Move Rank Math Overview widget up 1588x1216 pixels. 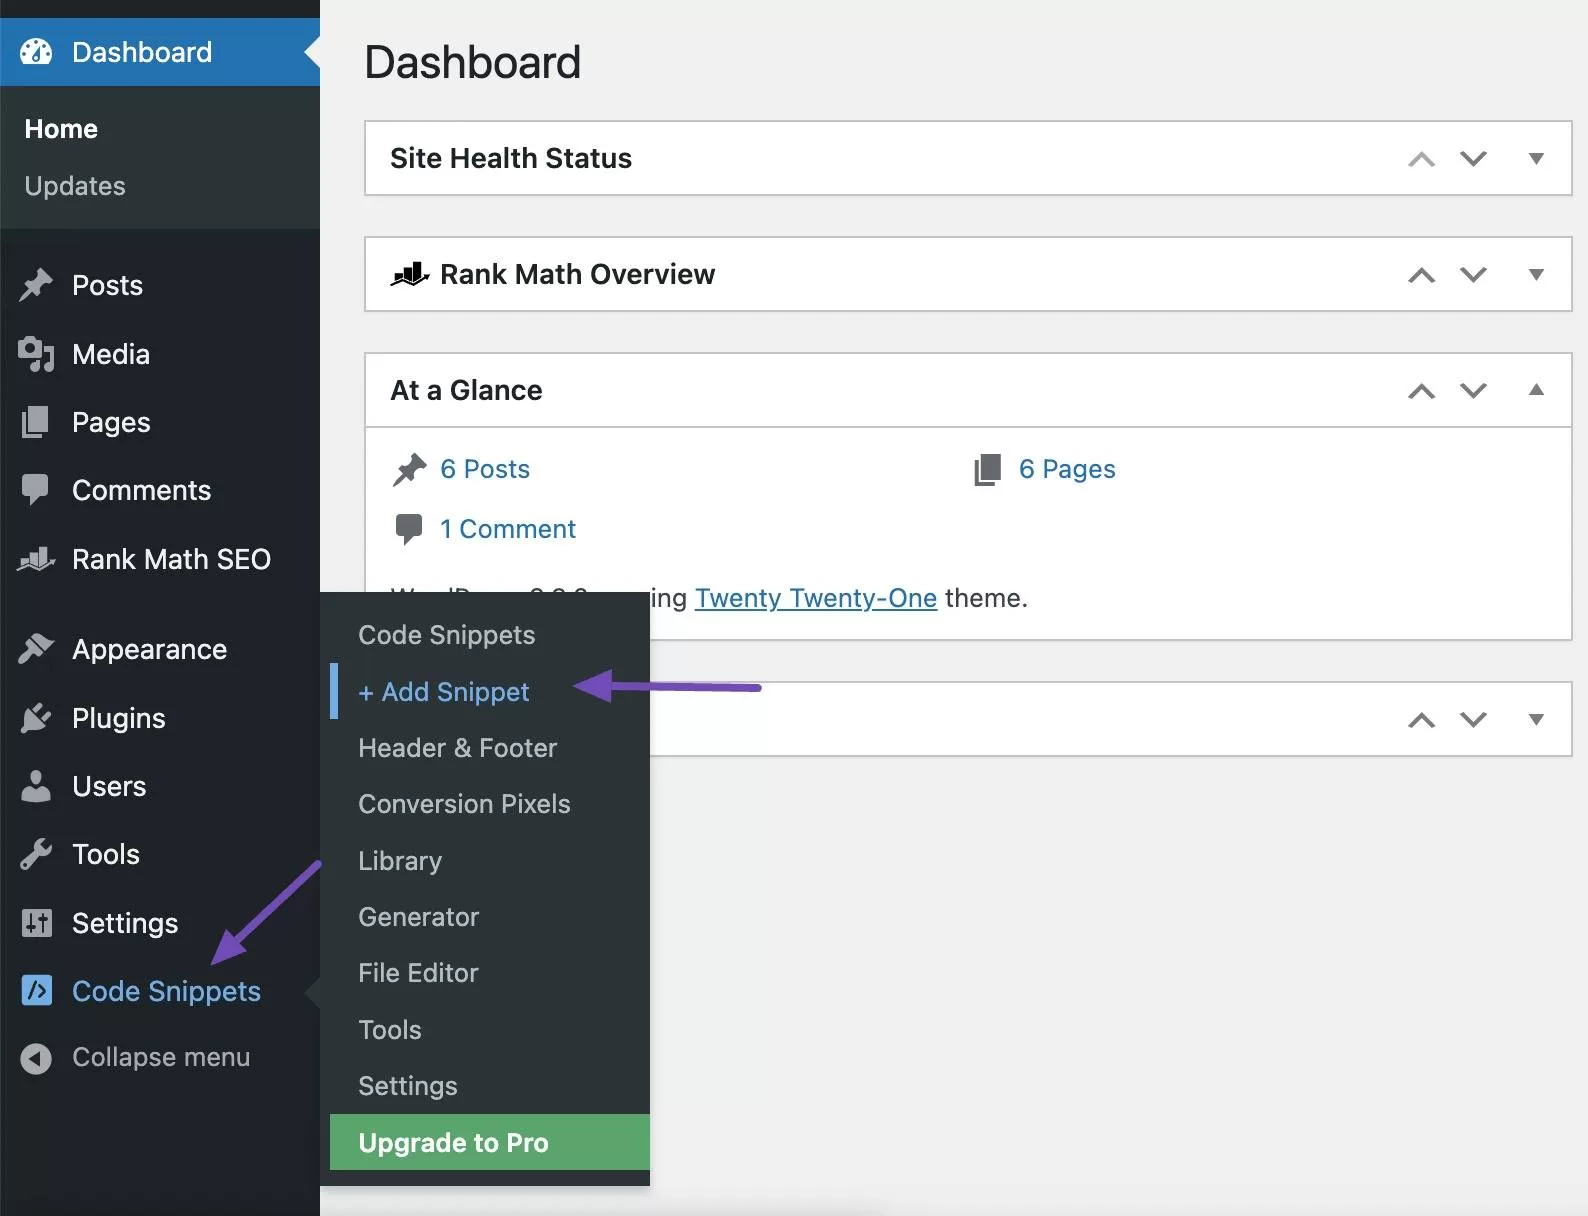[1421, 275]
